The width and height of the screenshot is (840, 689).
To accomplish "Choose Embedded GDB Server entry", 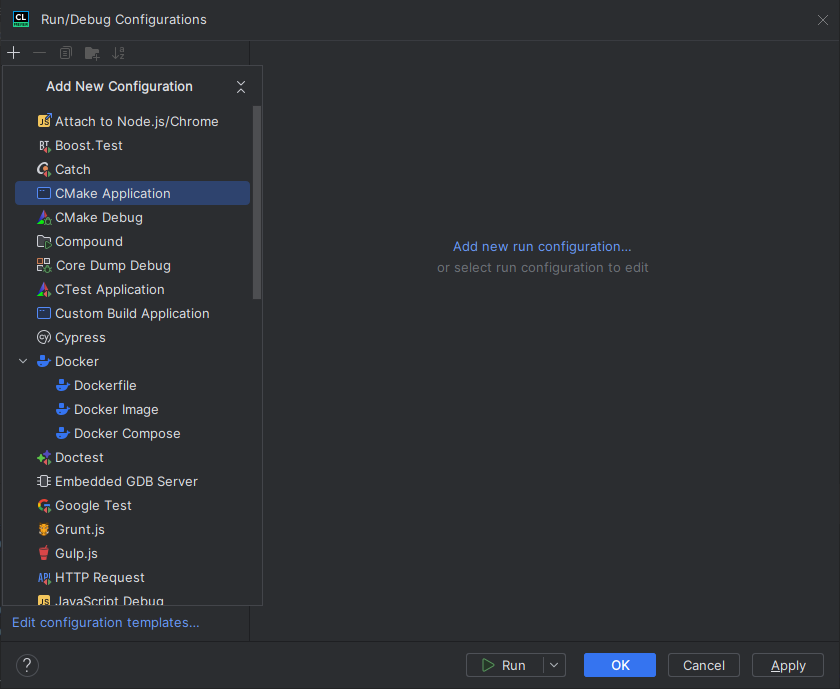I will coord(132,481).
